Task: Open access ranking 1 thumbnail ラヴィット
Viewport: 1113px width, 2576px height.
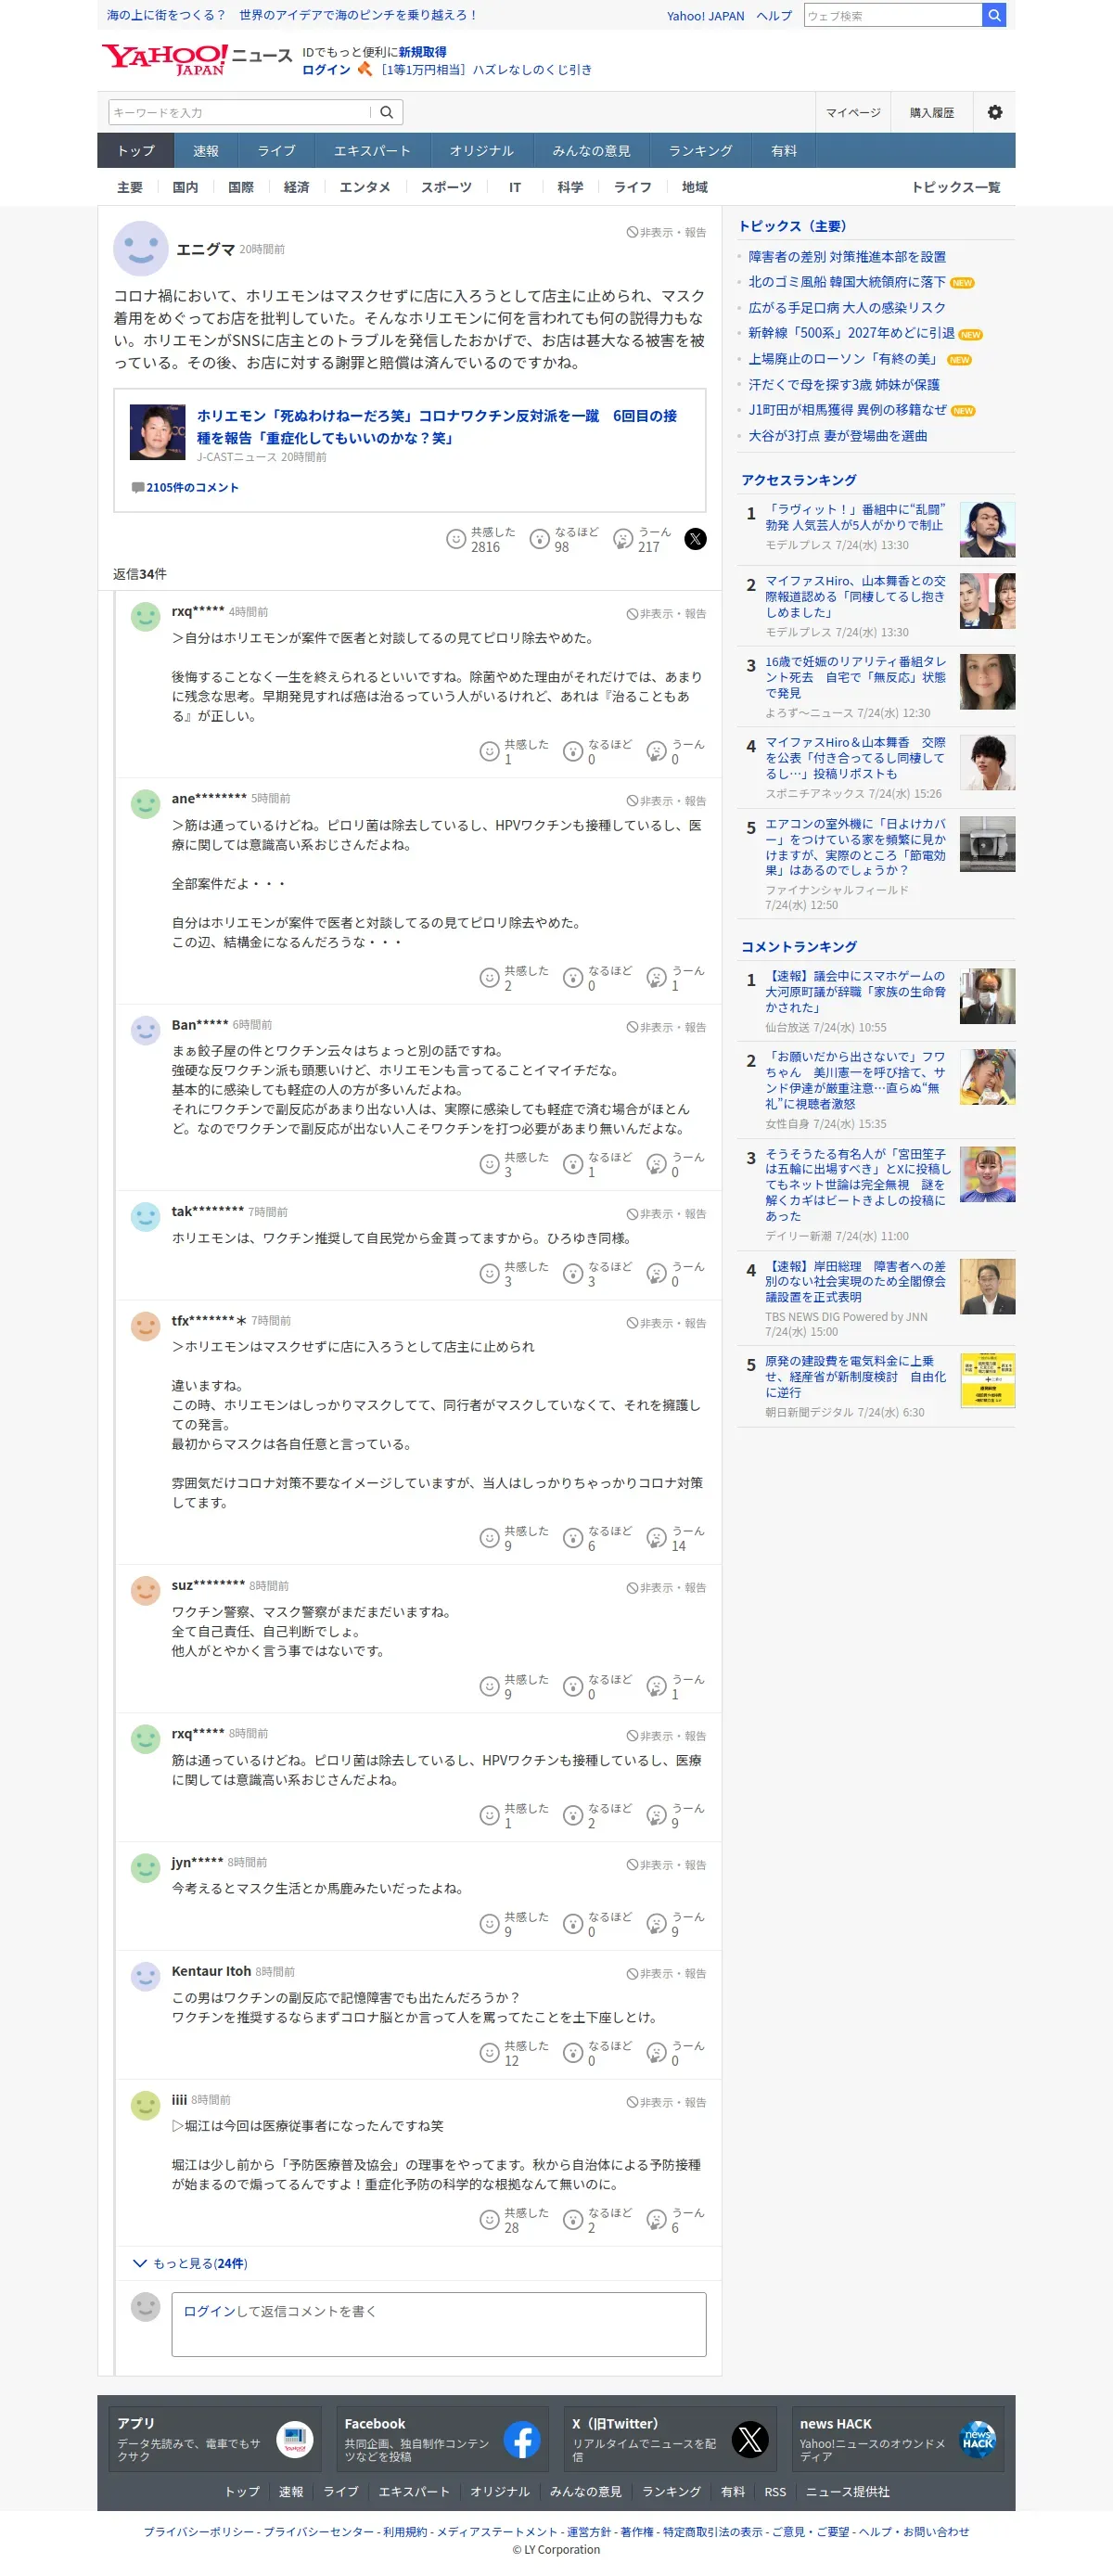Action: tap(987, 529)
